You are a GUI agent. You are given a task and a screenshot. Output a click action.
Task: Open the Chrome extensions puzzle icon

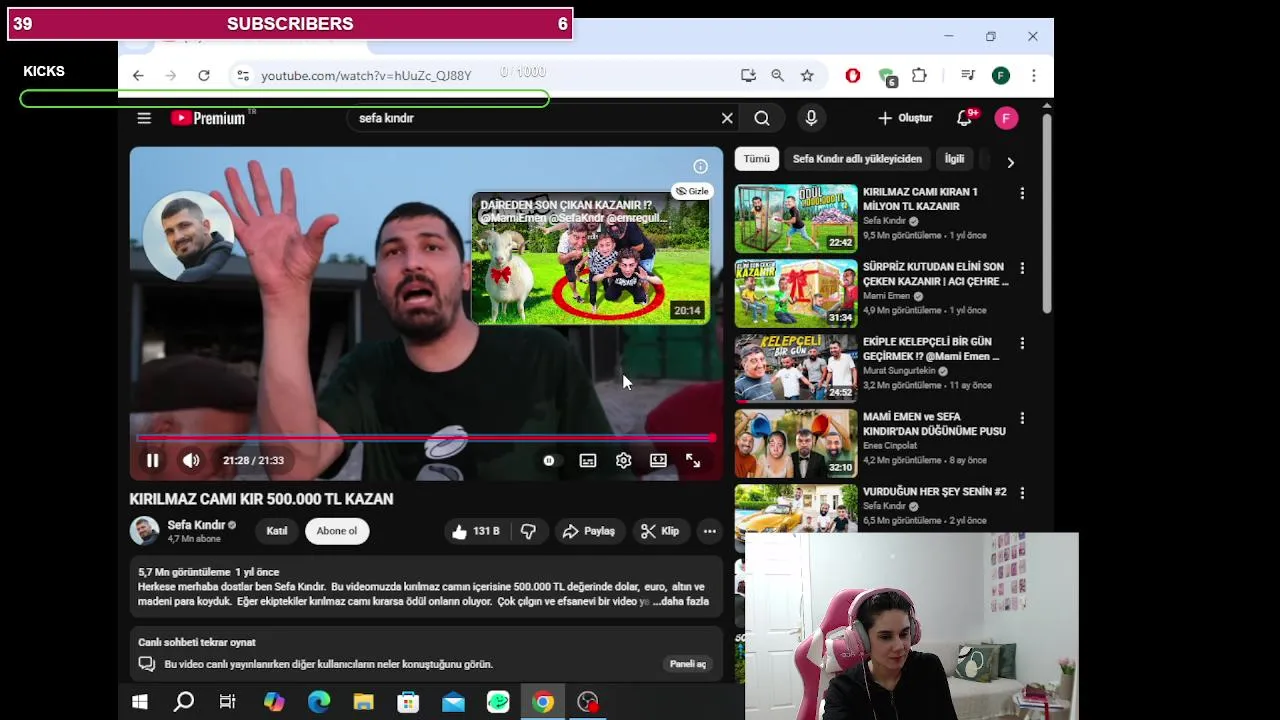pos(919,76)
